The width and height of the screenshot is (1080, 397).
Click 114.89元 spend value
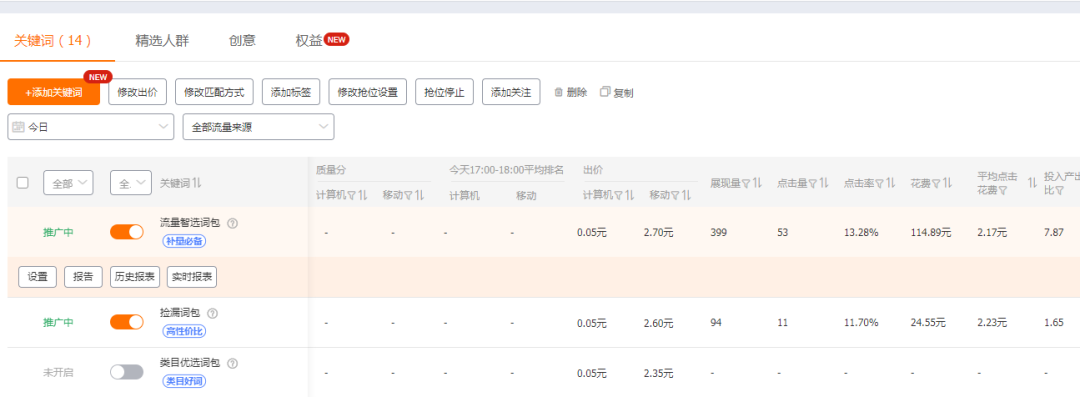pyautogui.click(x=931, y=232)
